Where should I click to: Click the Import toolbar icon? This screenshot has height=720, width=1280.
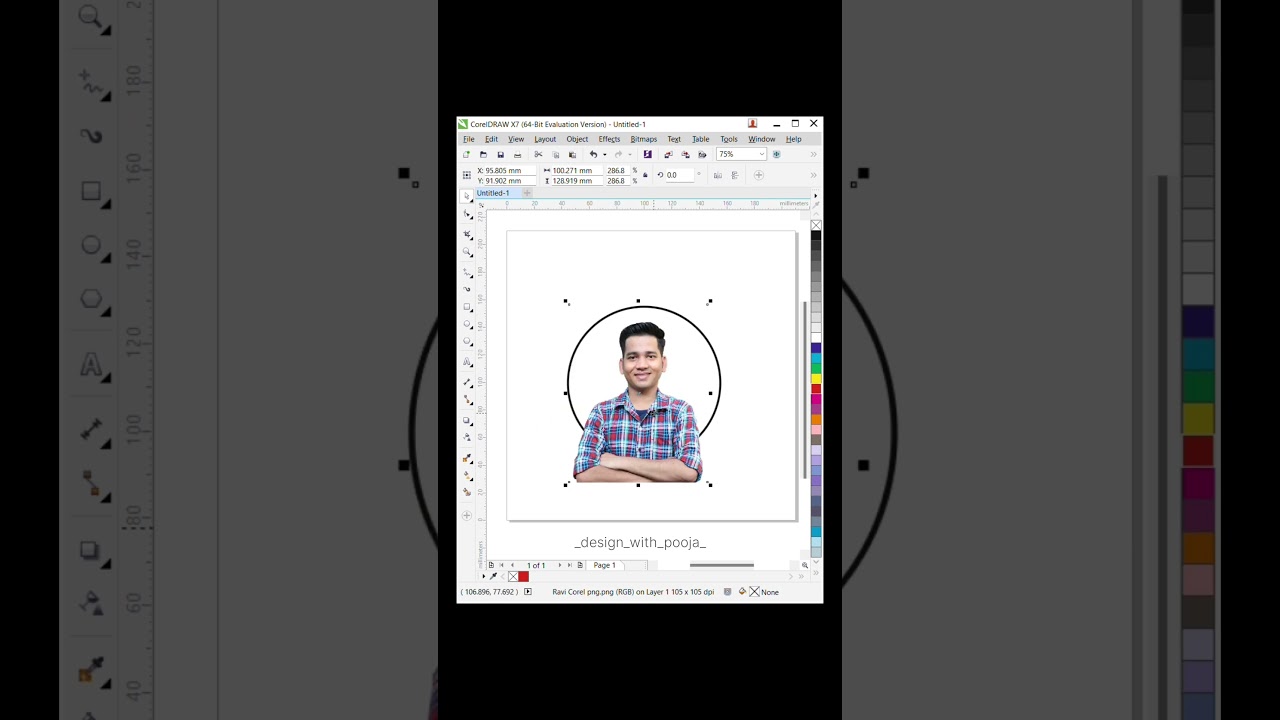point(668,155)
